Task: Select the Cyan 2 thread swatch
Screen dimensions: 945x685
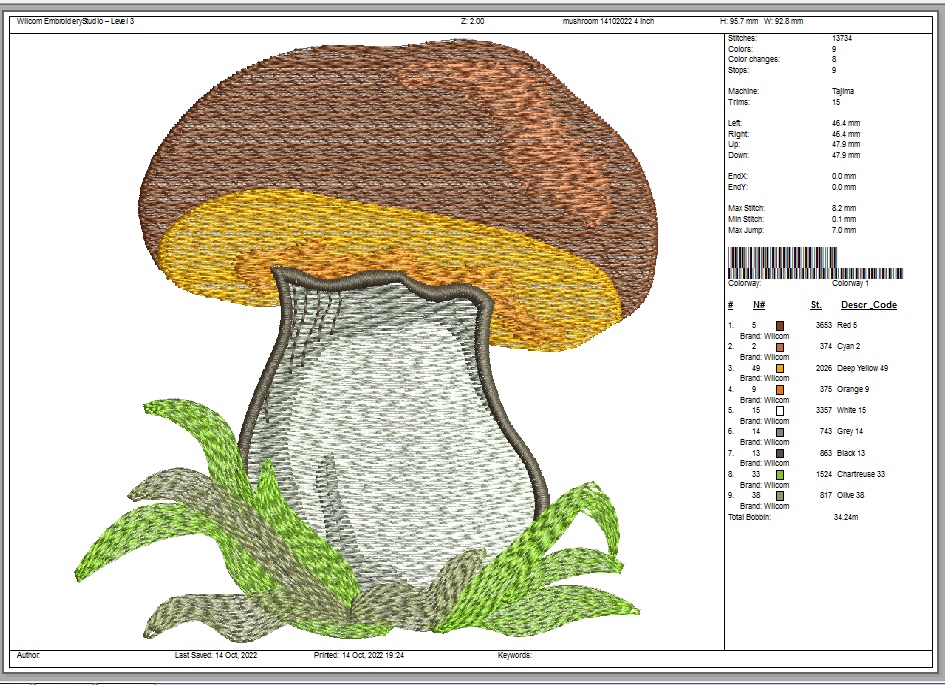Action: pos(780,347)
